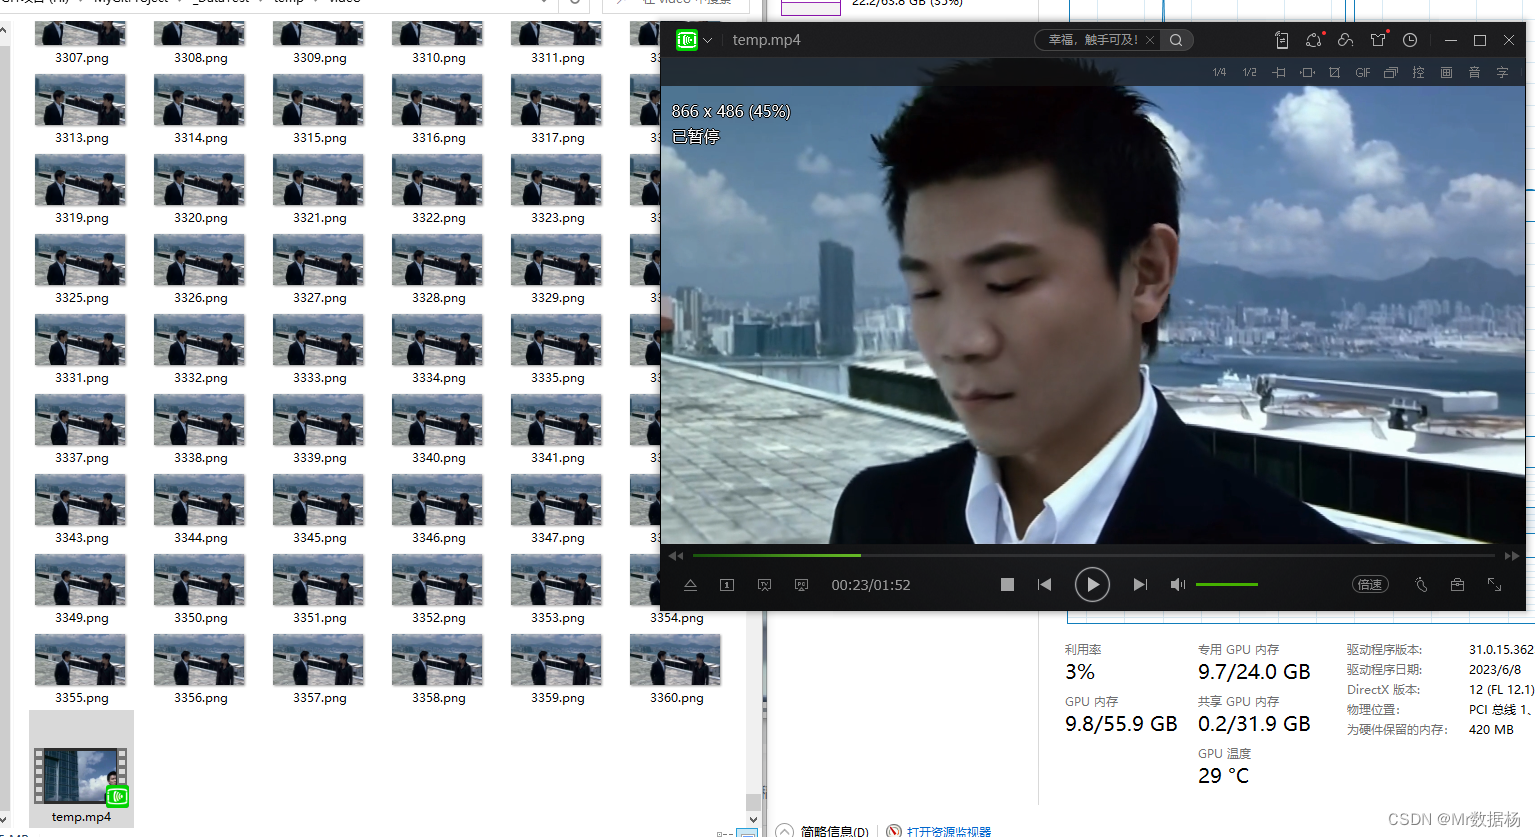1535x837 pixels.
Task: Expand the dropdown arrow beside the player logo
Action: (708, 41)
